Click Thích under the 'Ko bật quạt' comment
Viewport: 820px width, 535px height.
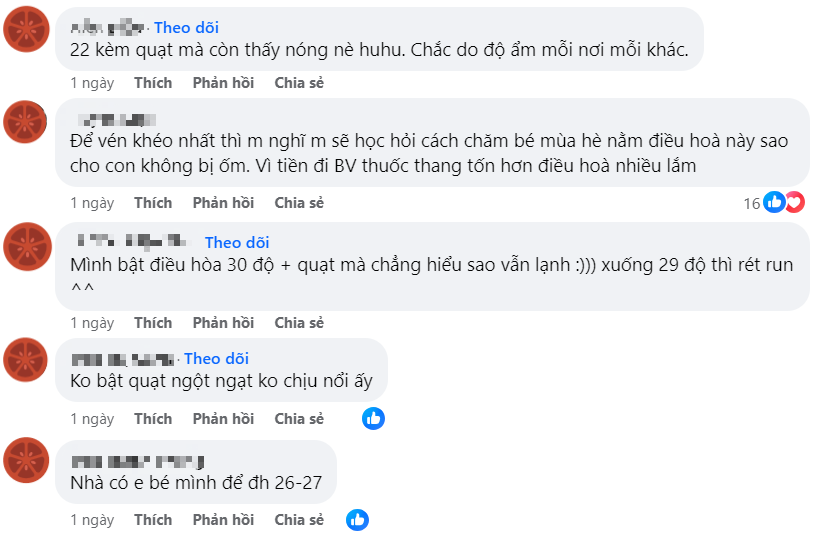[x=153, y=418]
